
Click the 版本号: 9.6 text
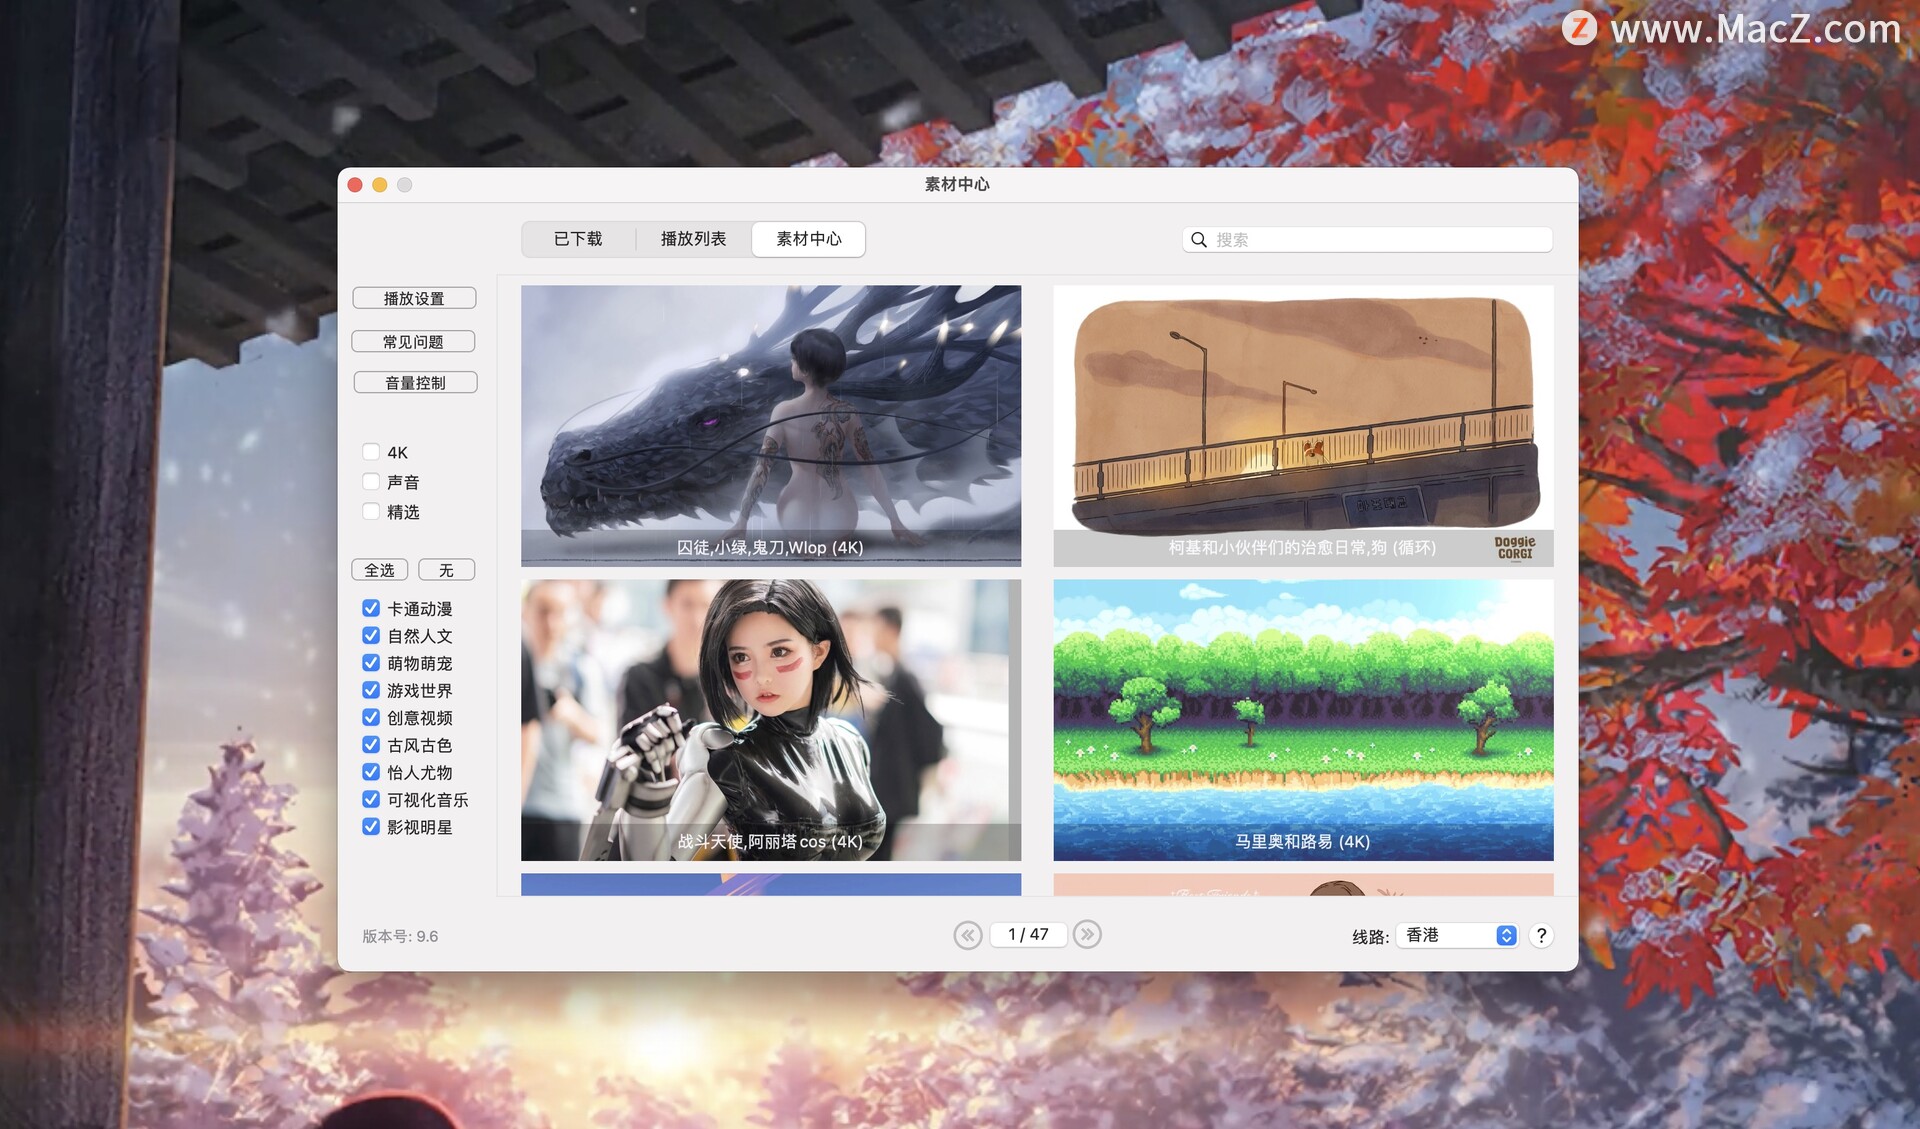(400, 936)
